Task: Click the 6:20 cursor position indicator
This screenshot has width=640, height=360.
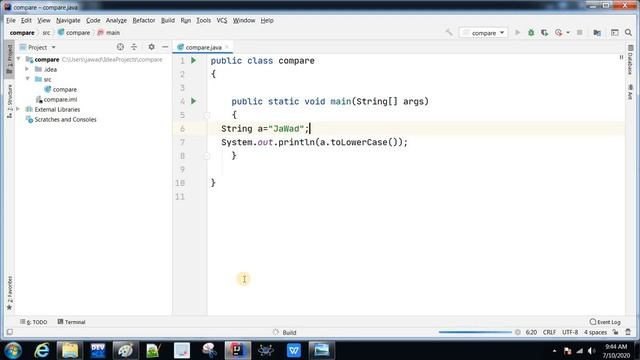Action: [531, 332]
